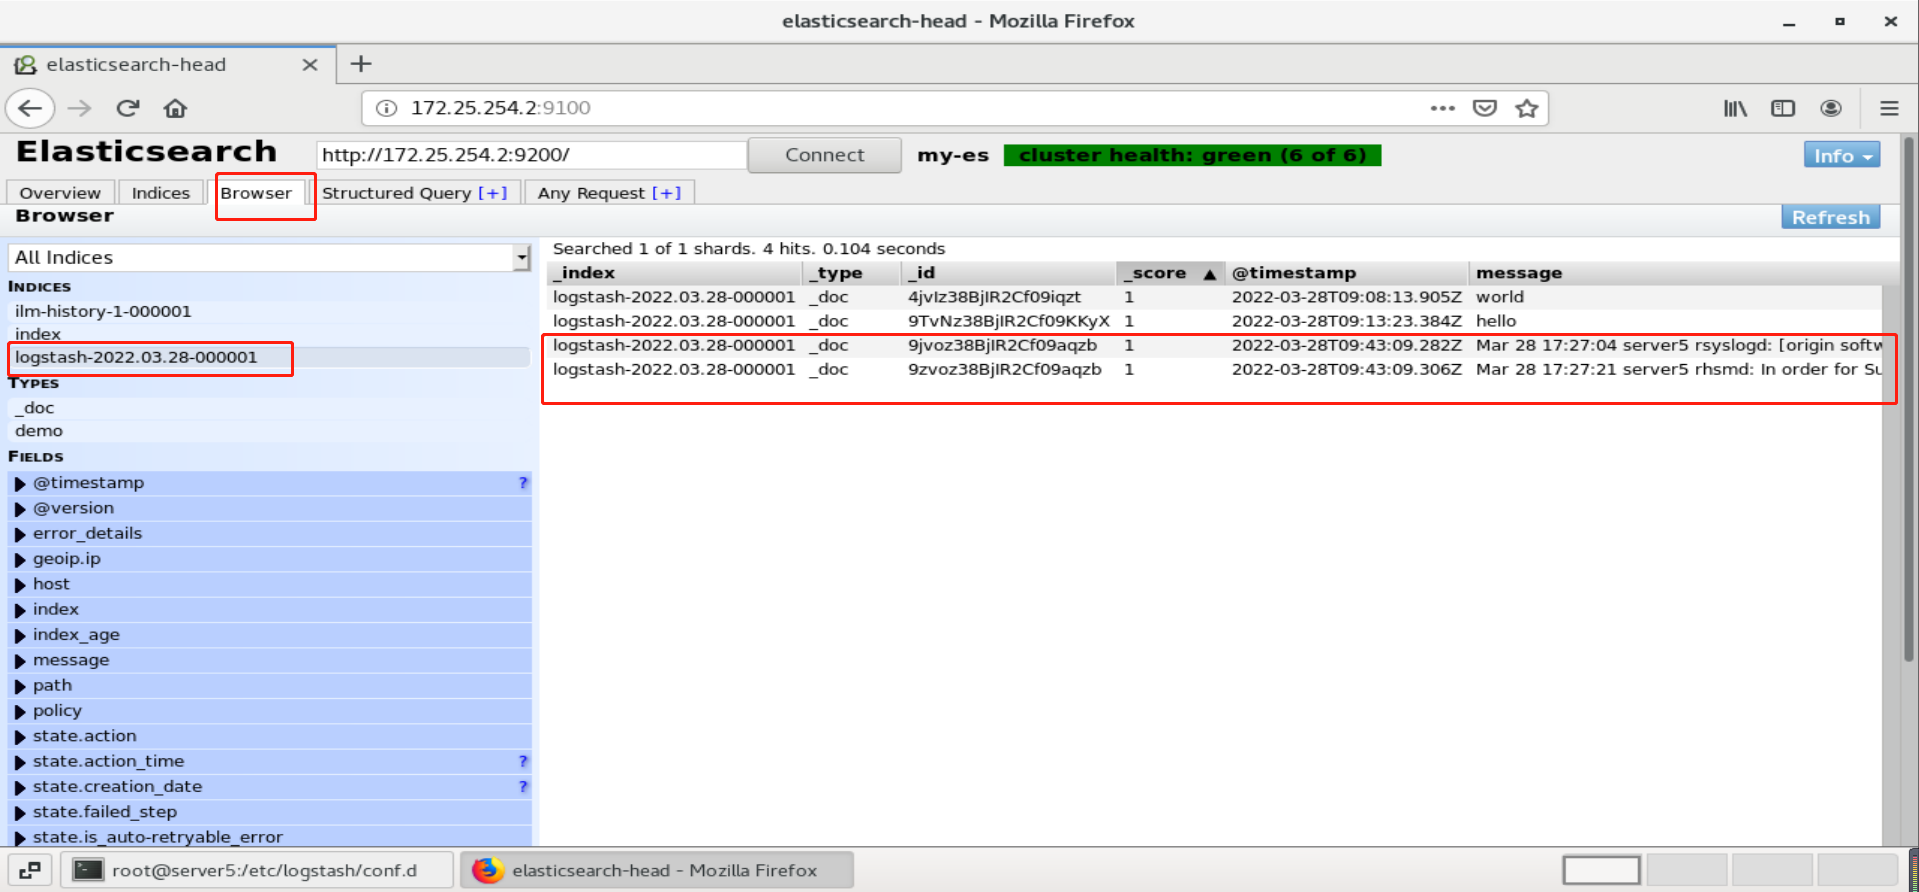
Task: Filter by the demo type
Action: pos(269,431)
